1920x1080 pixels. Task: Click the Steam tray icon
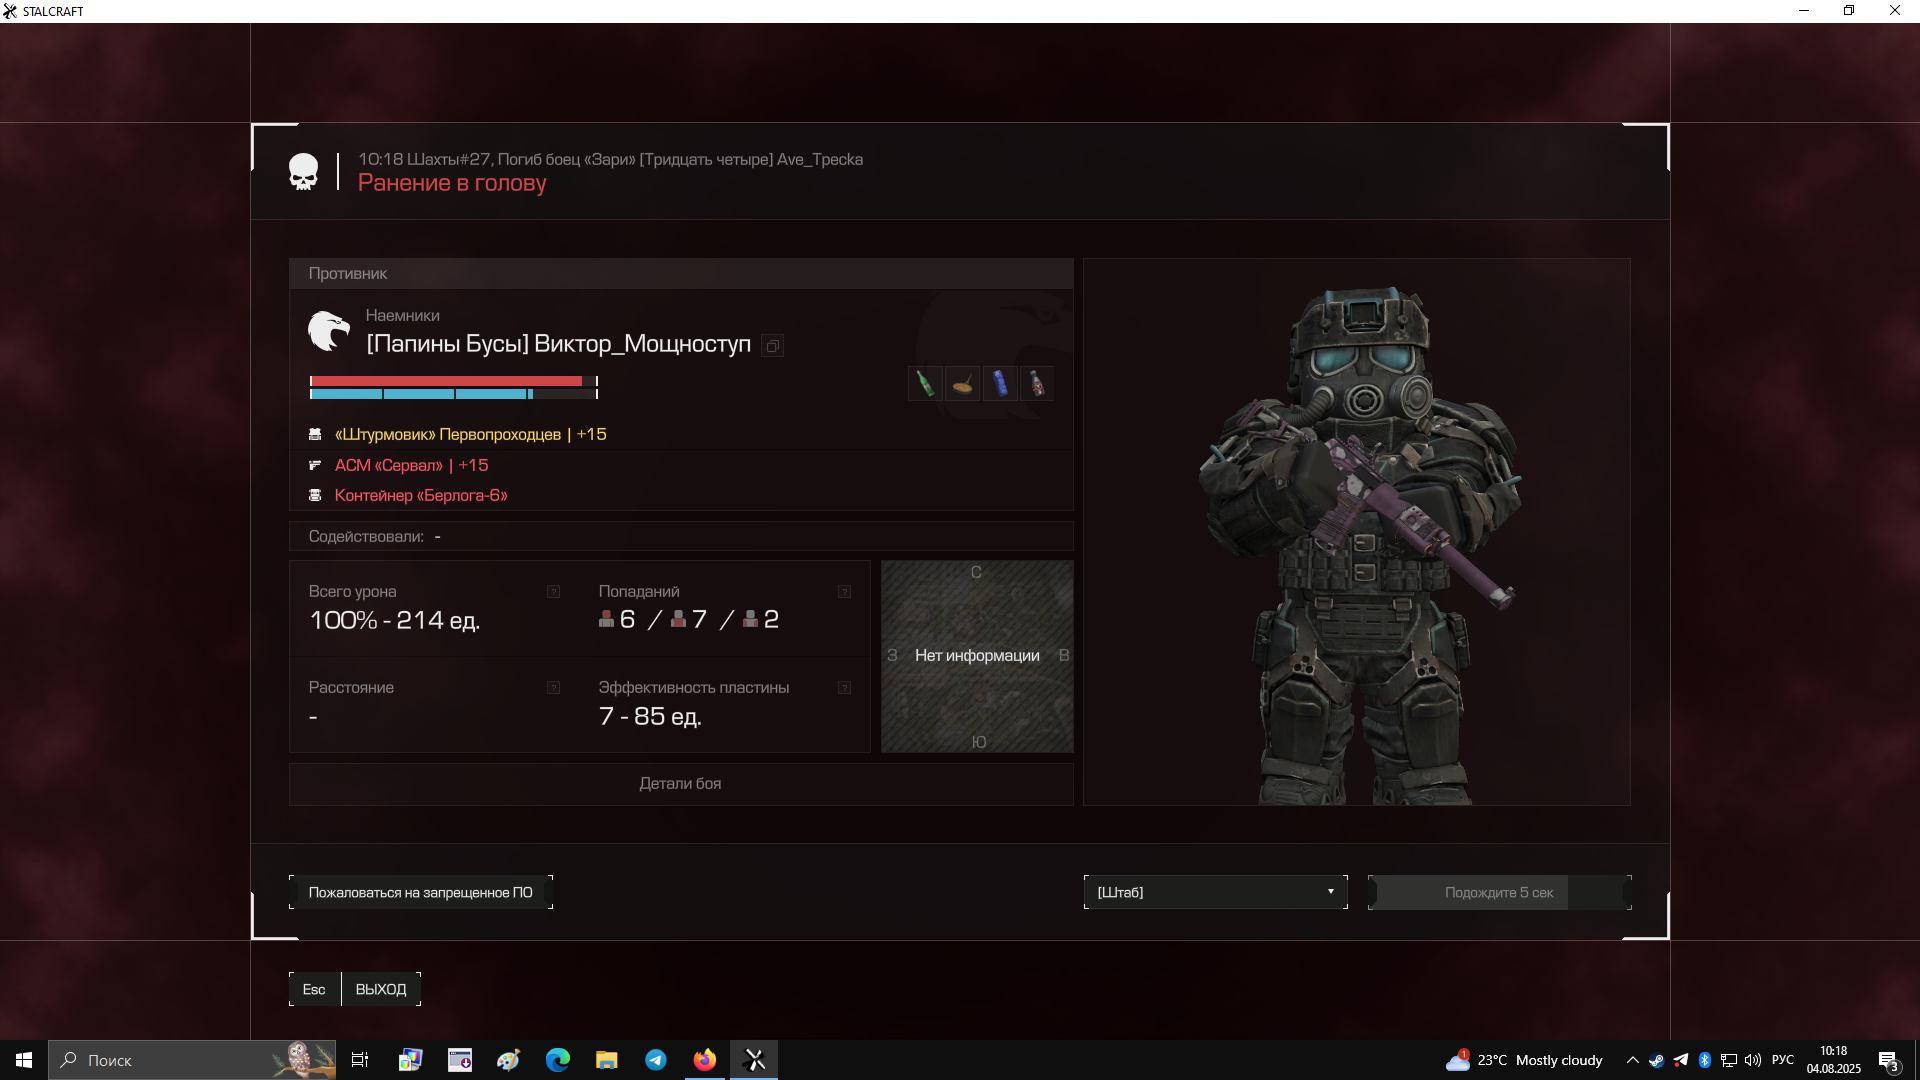click(x=1657, y=1060)
